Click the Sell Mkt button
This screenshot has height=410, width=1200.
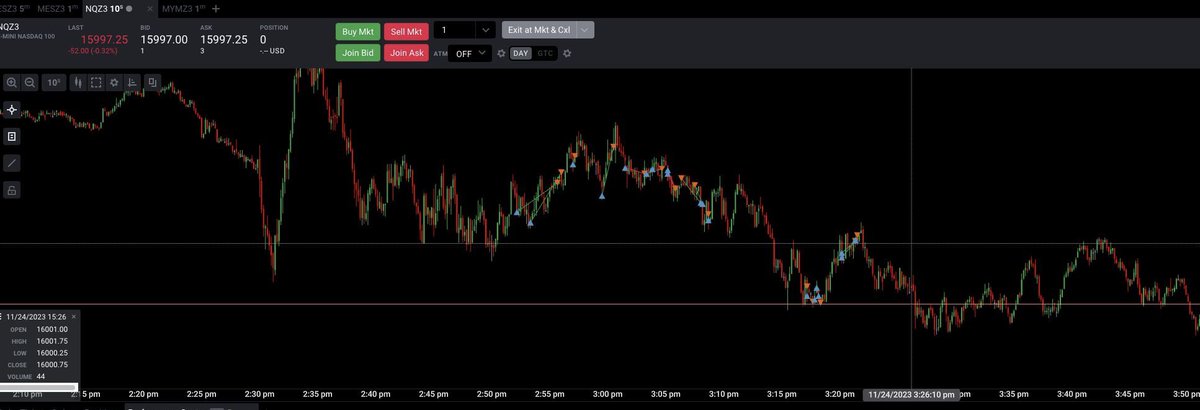(405, 31)
